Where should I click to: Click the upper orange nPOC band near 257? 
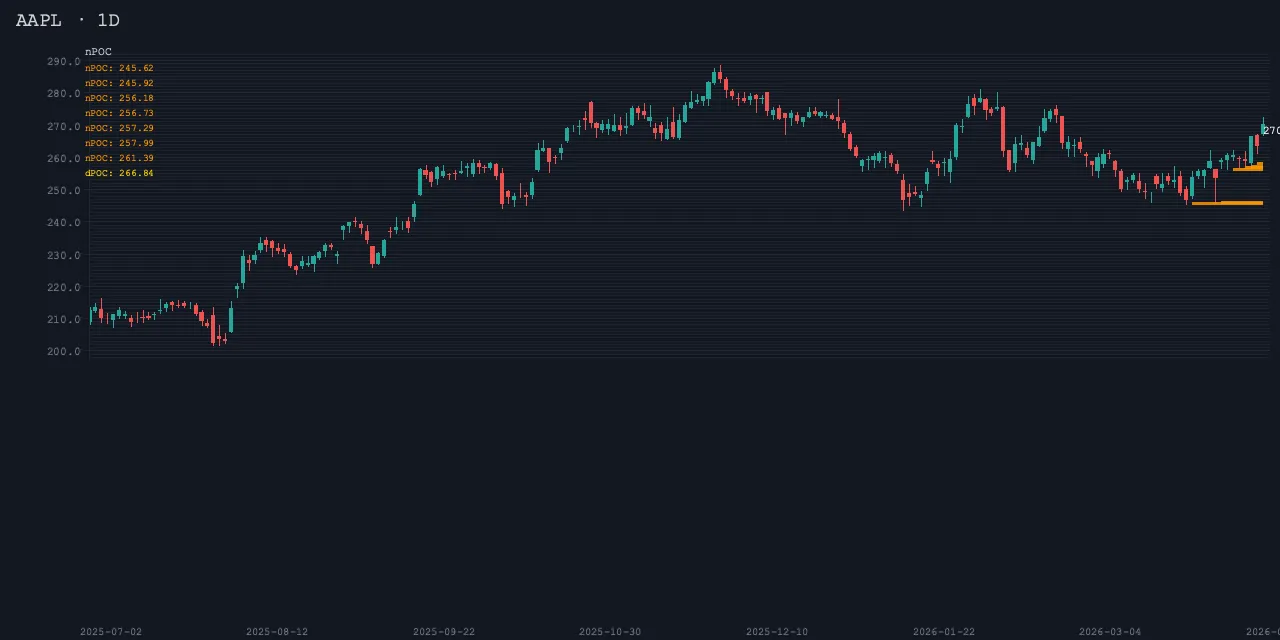click(1248, 168)
